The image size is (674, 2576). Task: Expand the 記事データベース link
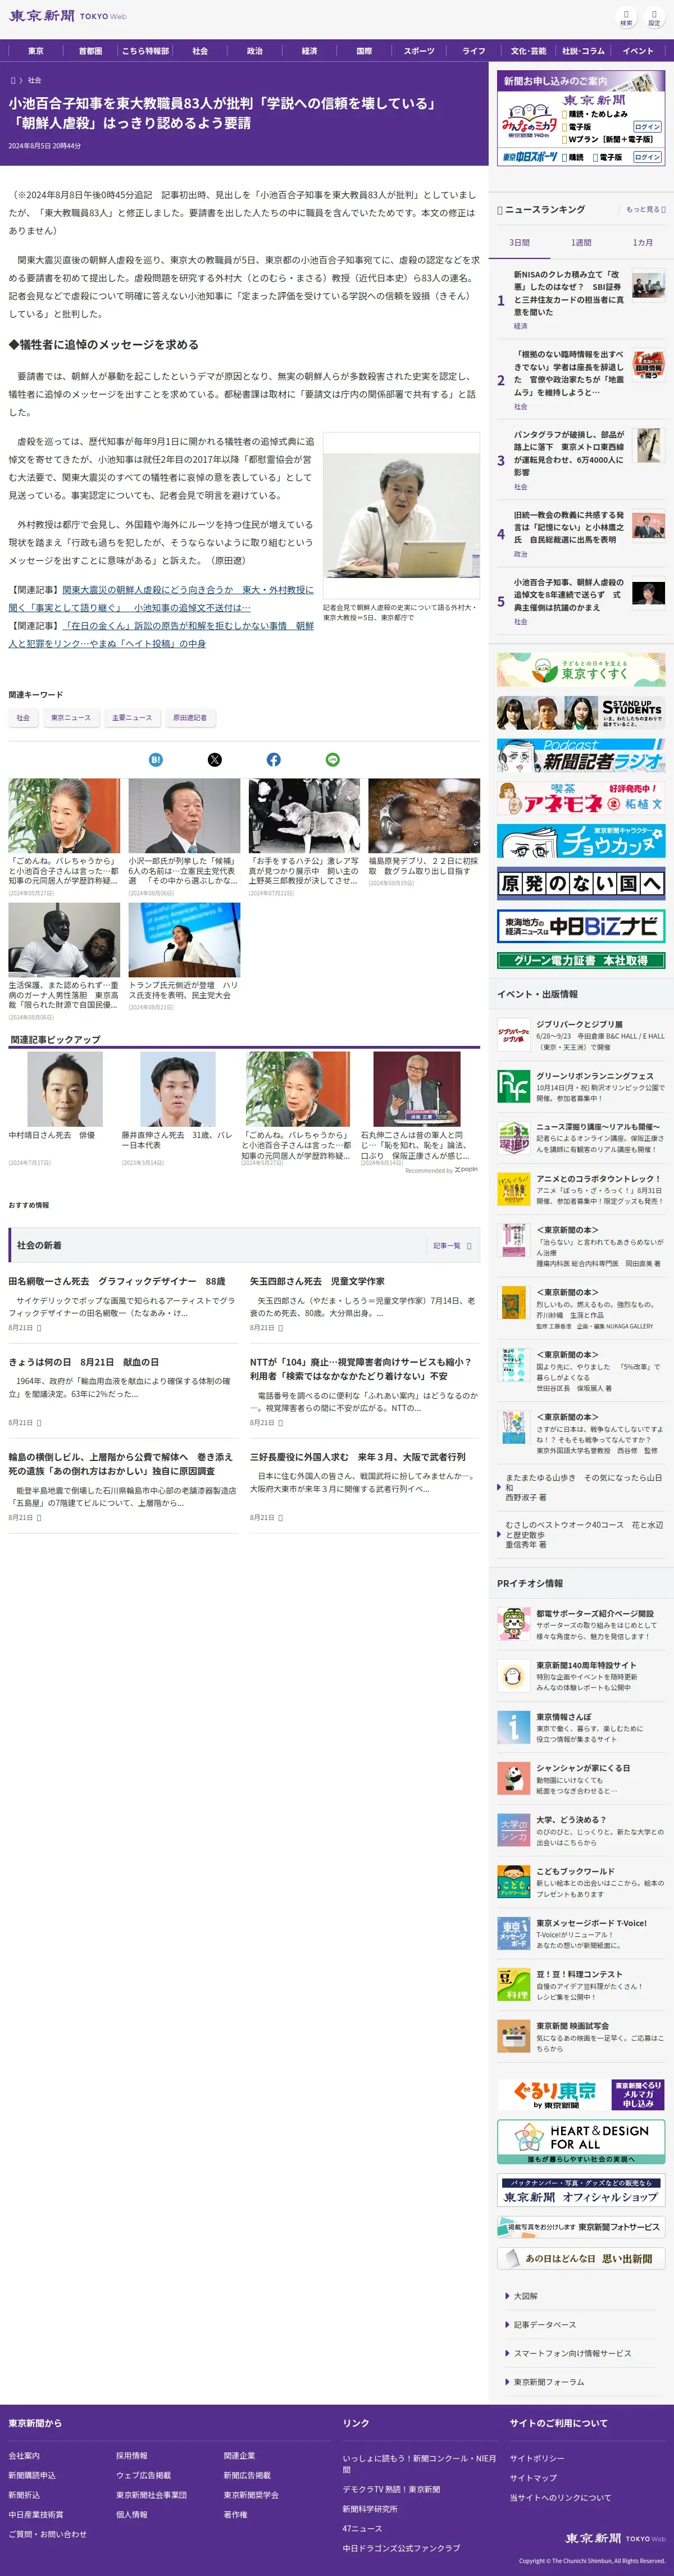click(x=544, y=2324)
